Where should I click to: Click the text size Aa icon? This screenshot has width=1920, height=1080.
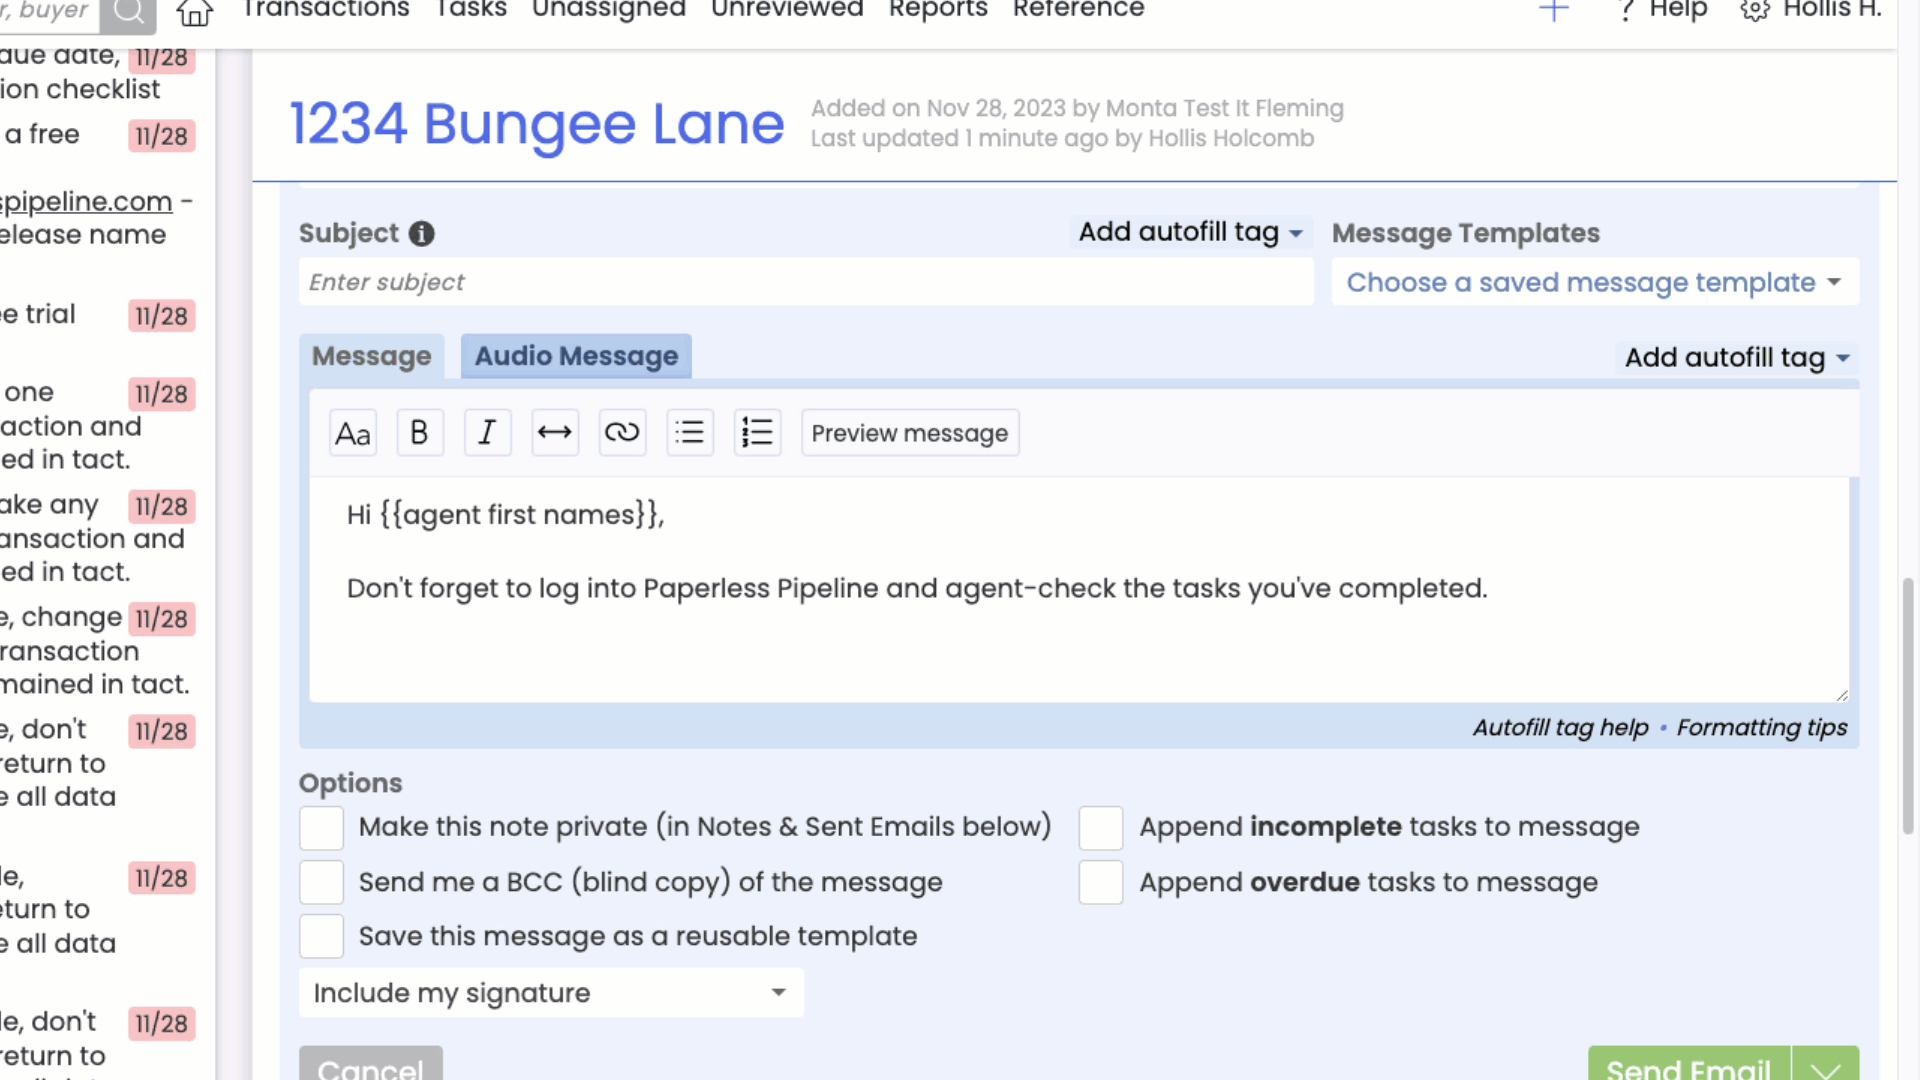pos(352,433)
